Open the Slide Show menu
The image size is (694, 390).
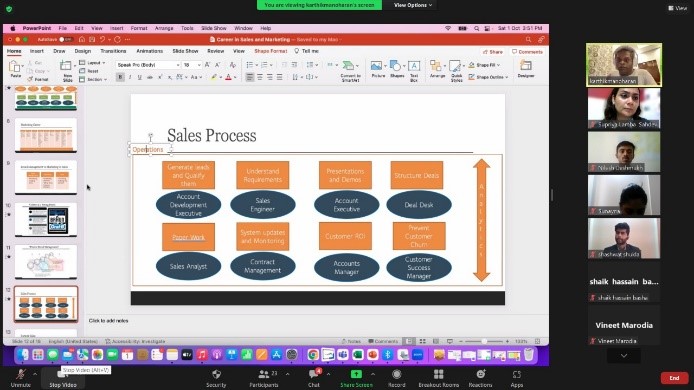tap(214, 28)
